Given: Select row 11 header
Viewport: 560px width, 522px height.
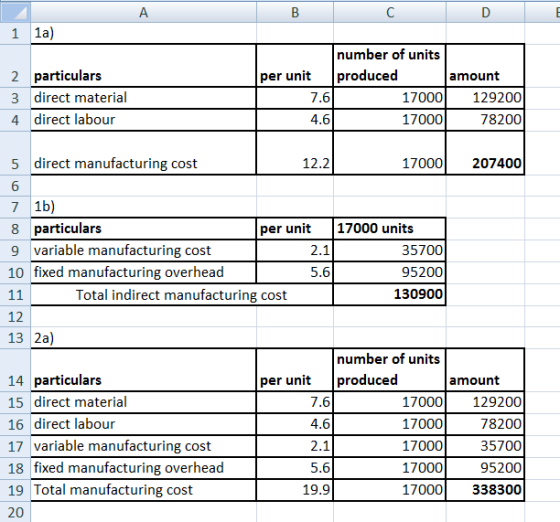Looking at the screenshot, I should click(15, 295).
